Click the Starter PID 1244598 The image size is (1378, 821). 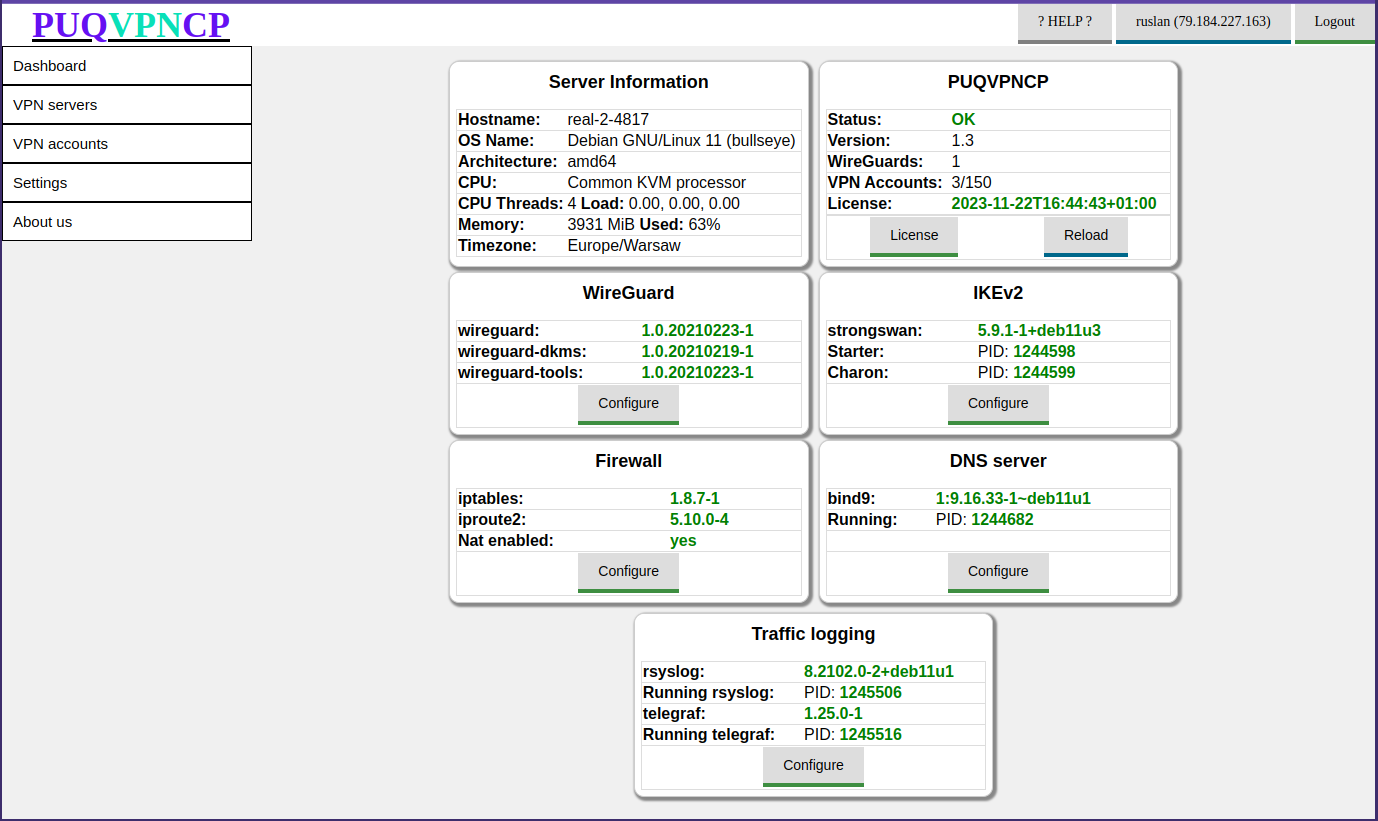pos(1044,352)
